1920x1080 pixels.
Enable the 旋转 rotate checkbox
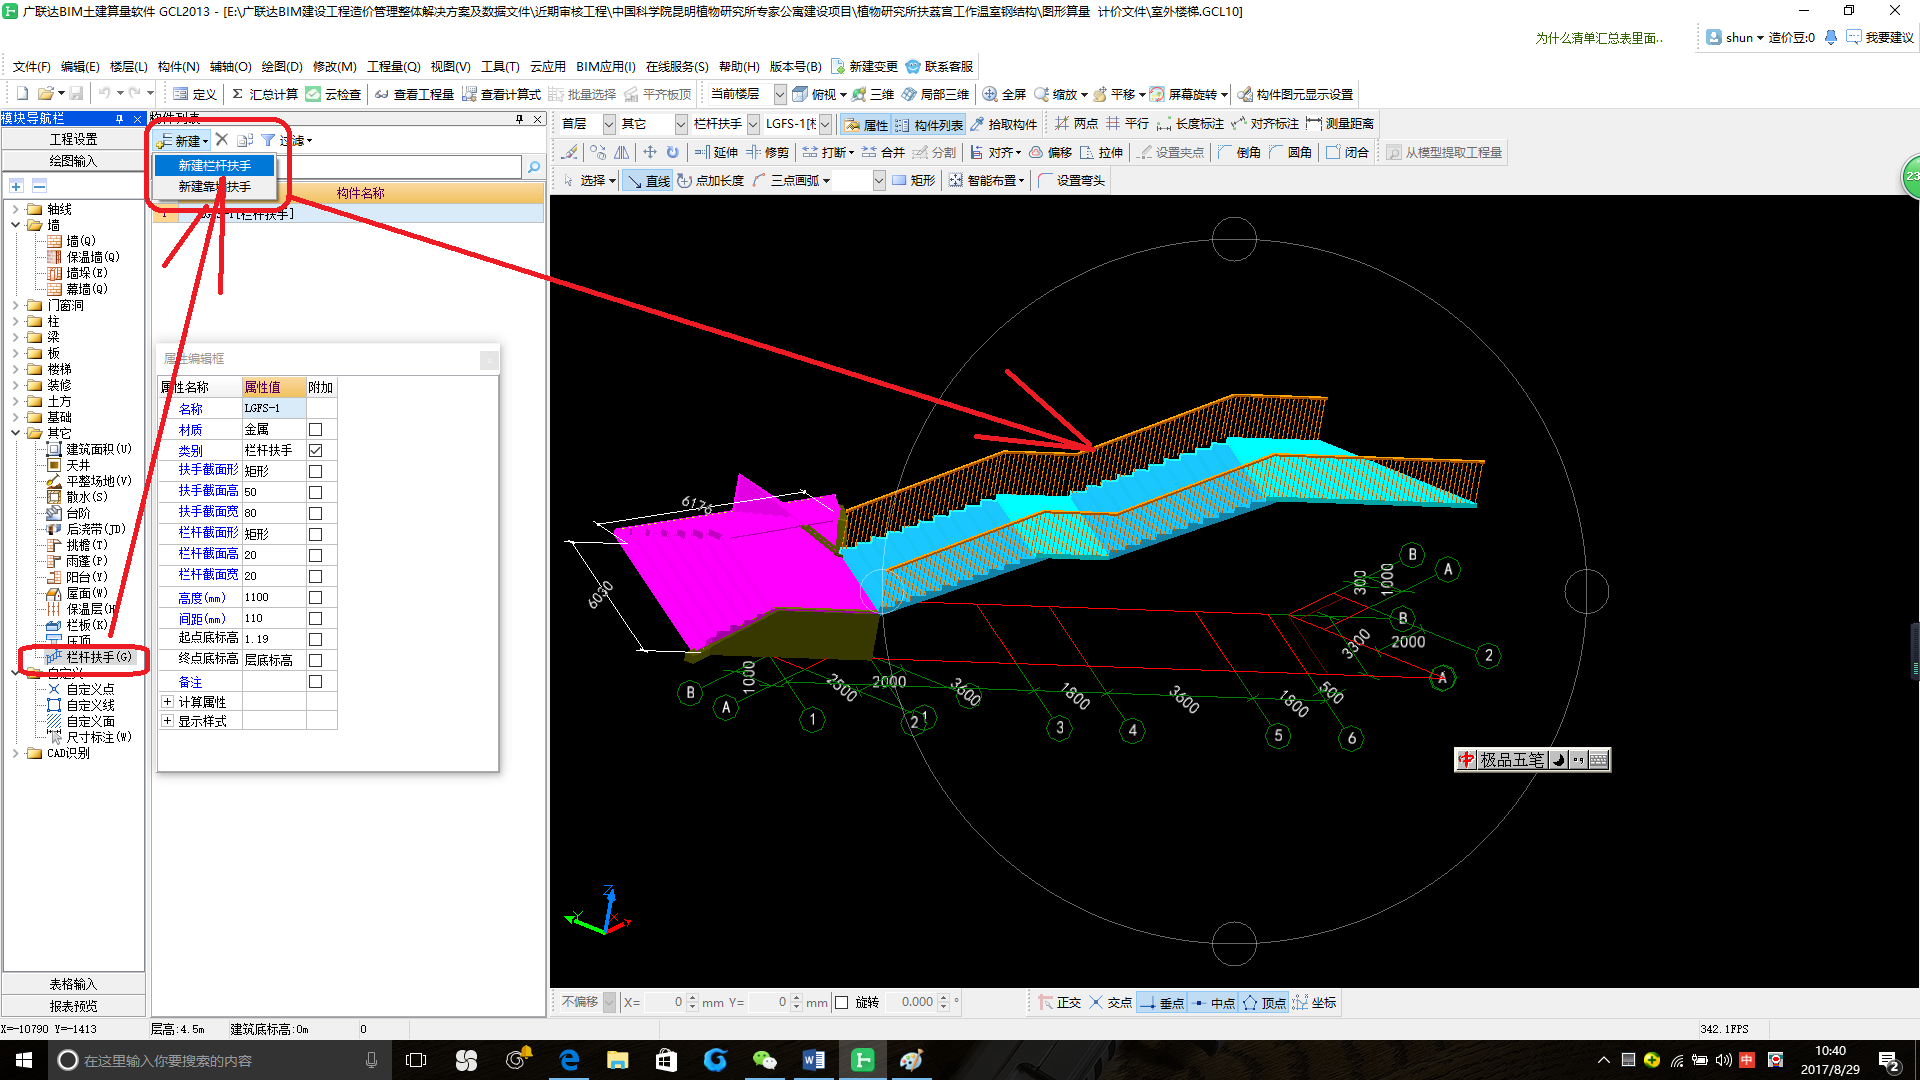click(x=841, y=1002)
